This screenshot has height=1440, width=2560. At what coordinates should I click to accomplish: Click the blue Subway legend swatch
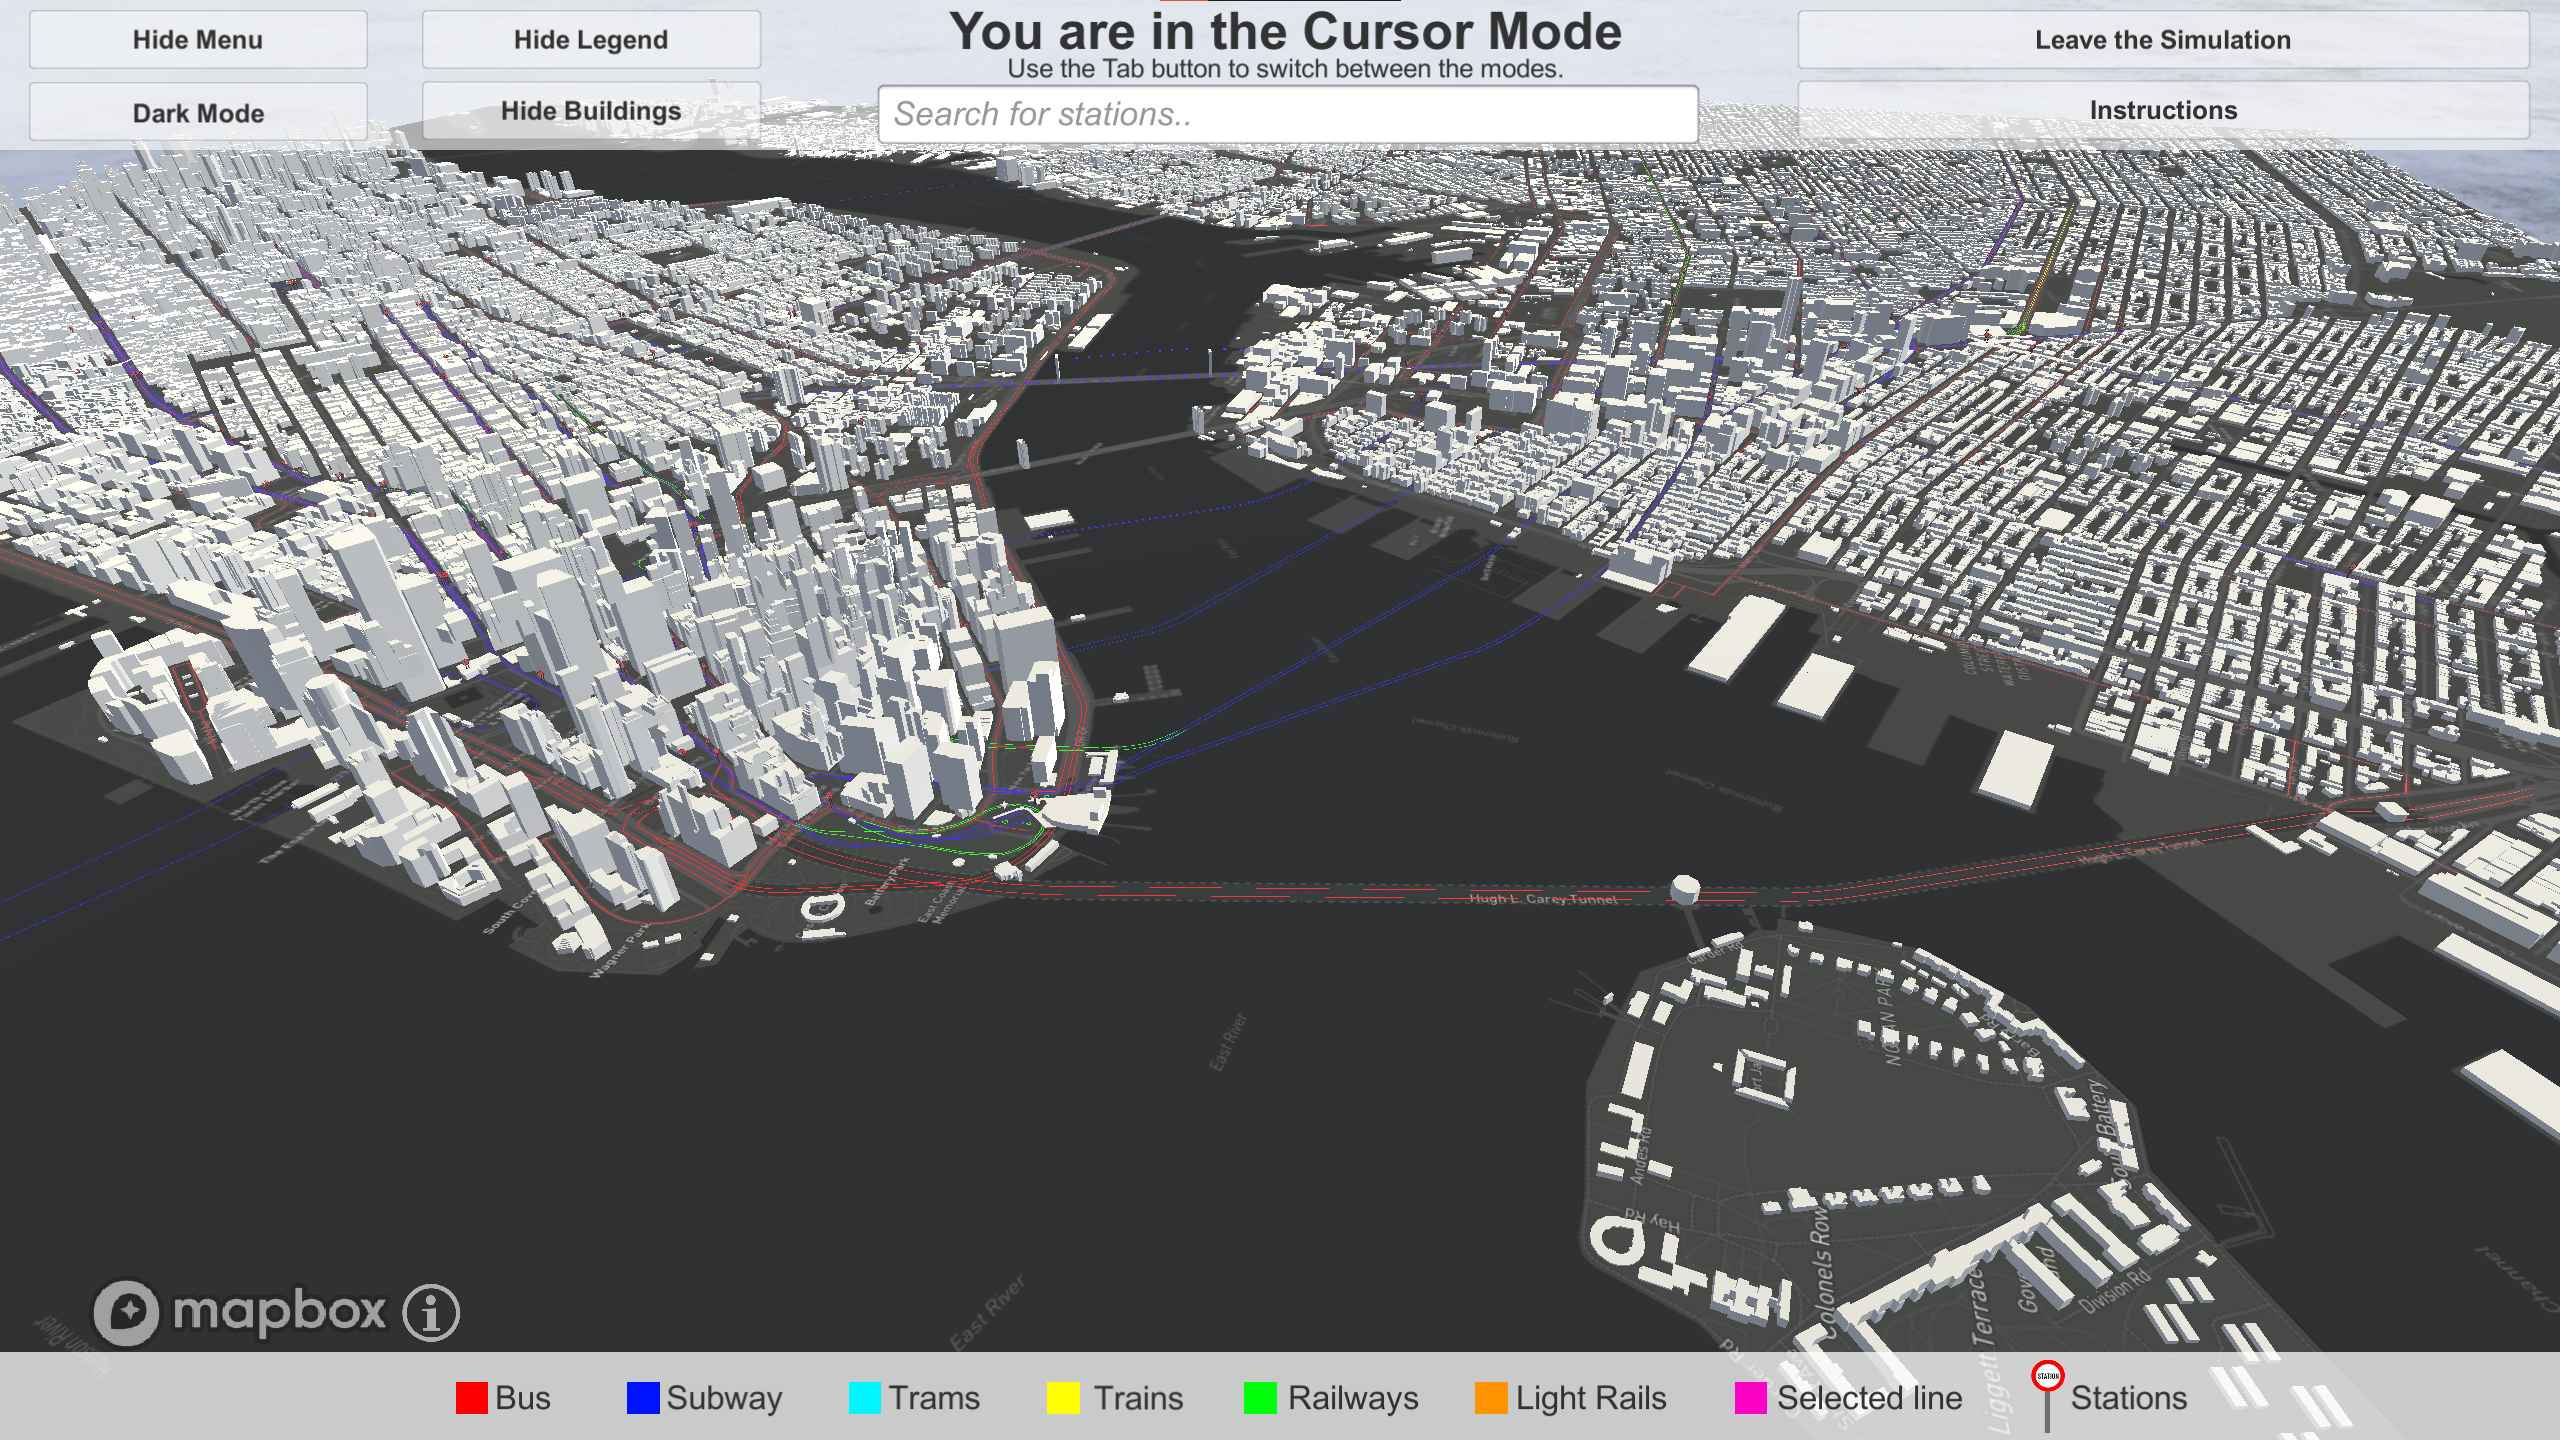642,1398
